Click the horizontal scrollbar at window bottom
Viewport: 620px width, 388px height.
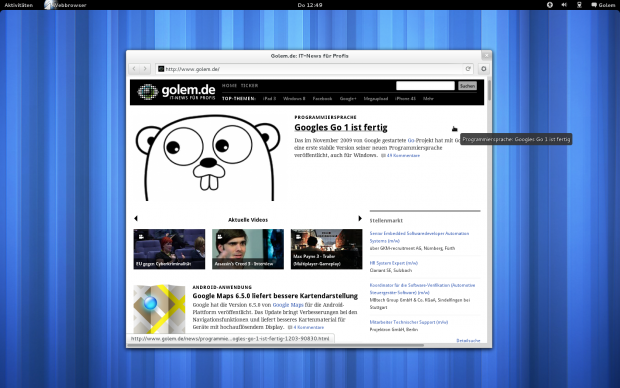point(276,345)
